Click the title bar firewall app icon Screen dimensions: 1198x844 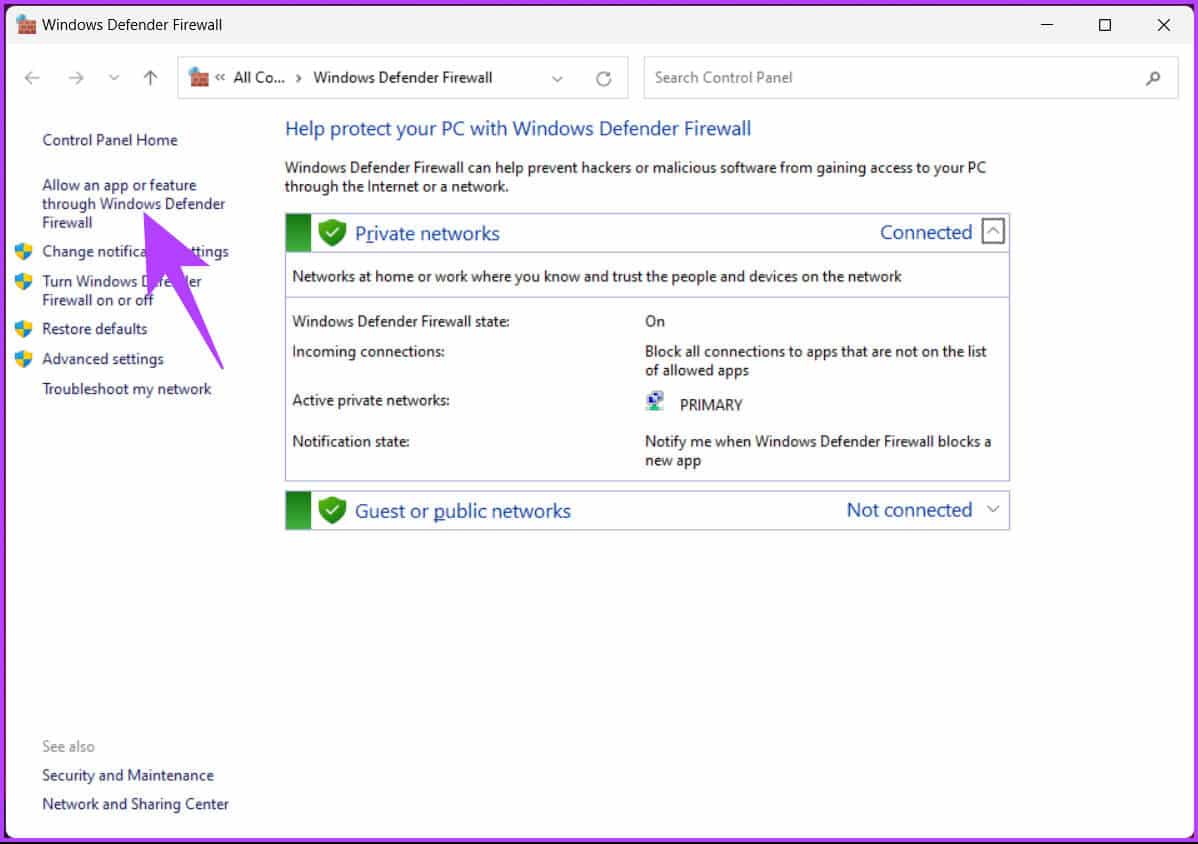point(26,24)
